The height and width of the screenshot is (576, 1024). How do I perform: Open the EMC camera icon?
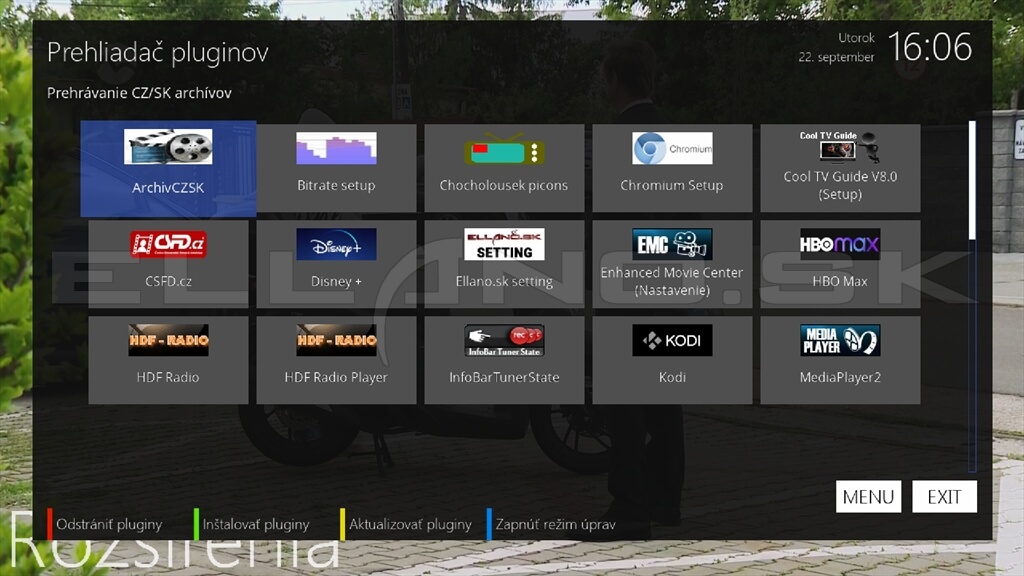pos(672,244)
